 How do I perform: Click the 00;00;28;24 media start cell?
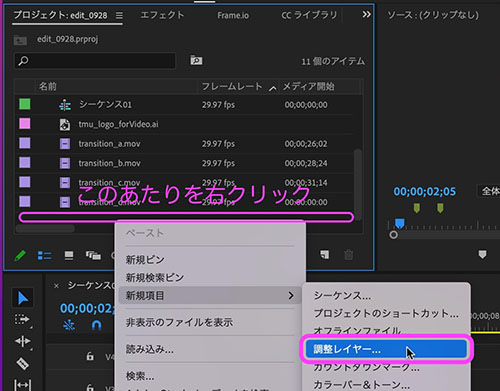click(306, 163)
